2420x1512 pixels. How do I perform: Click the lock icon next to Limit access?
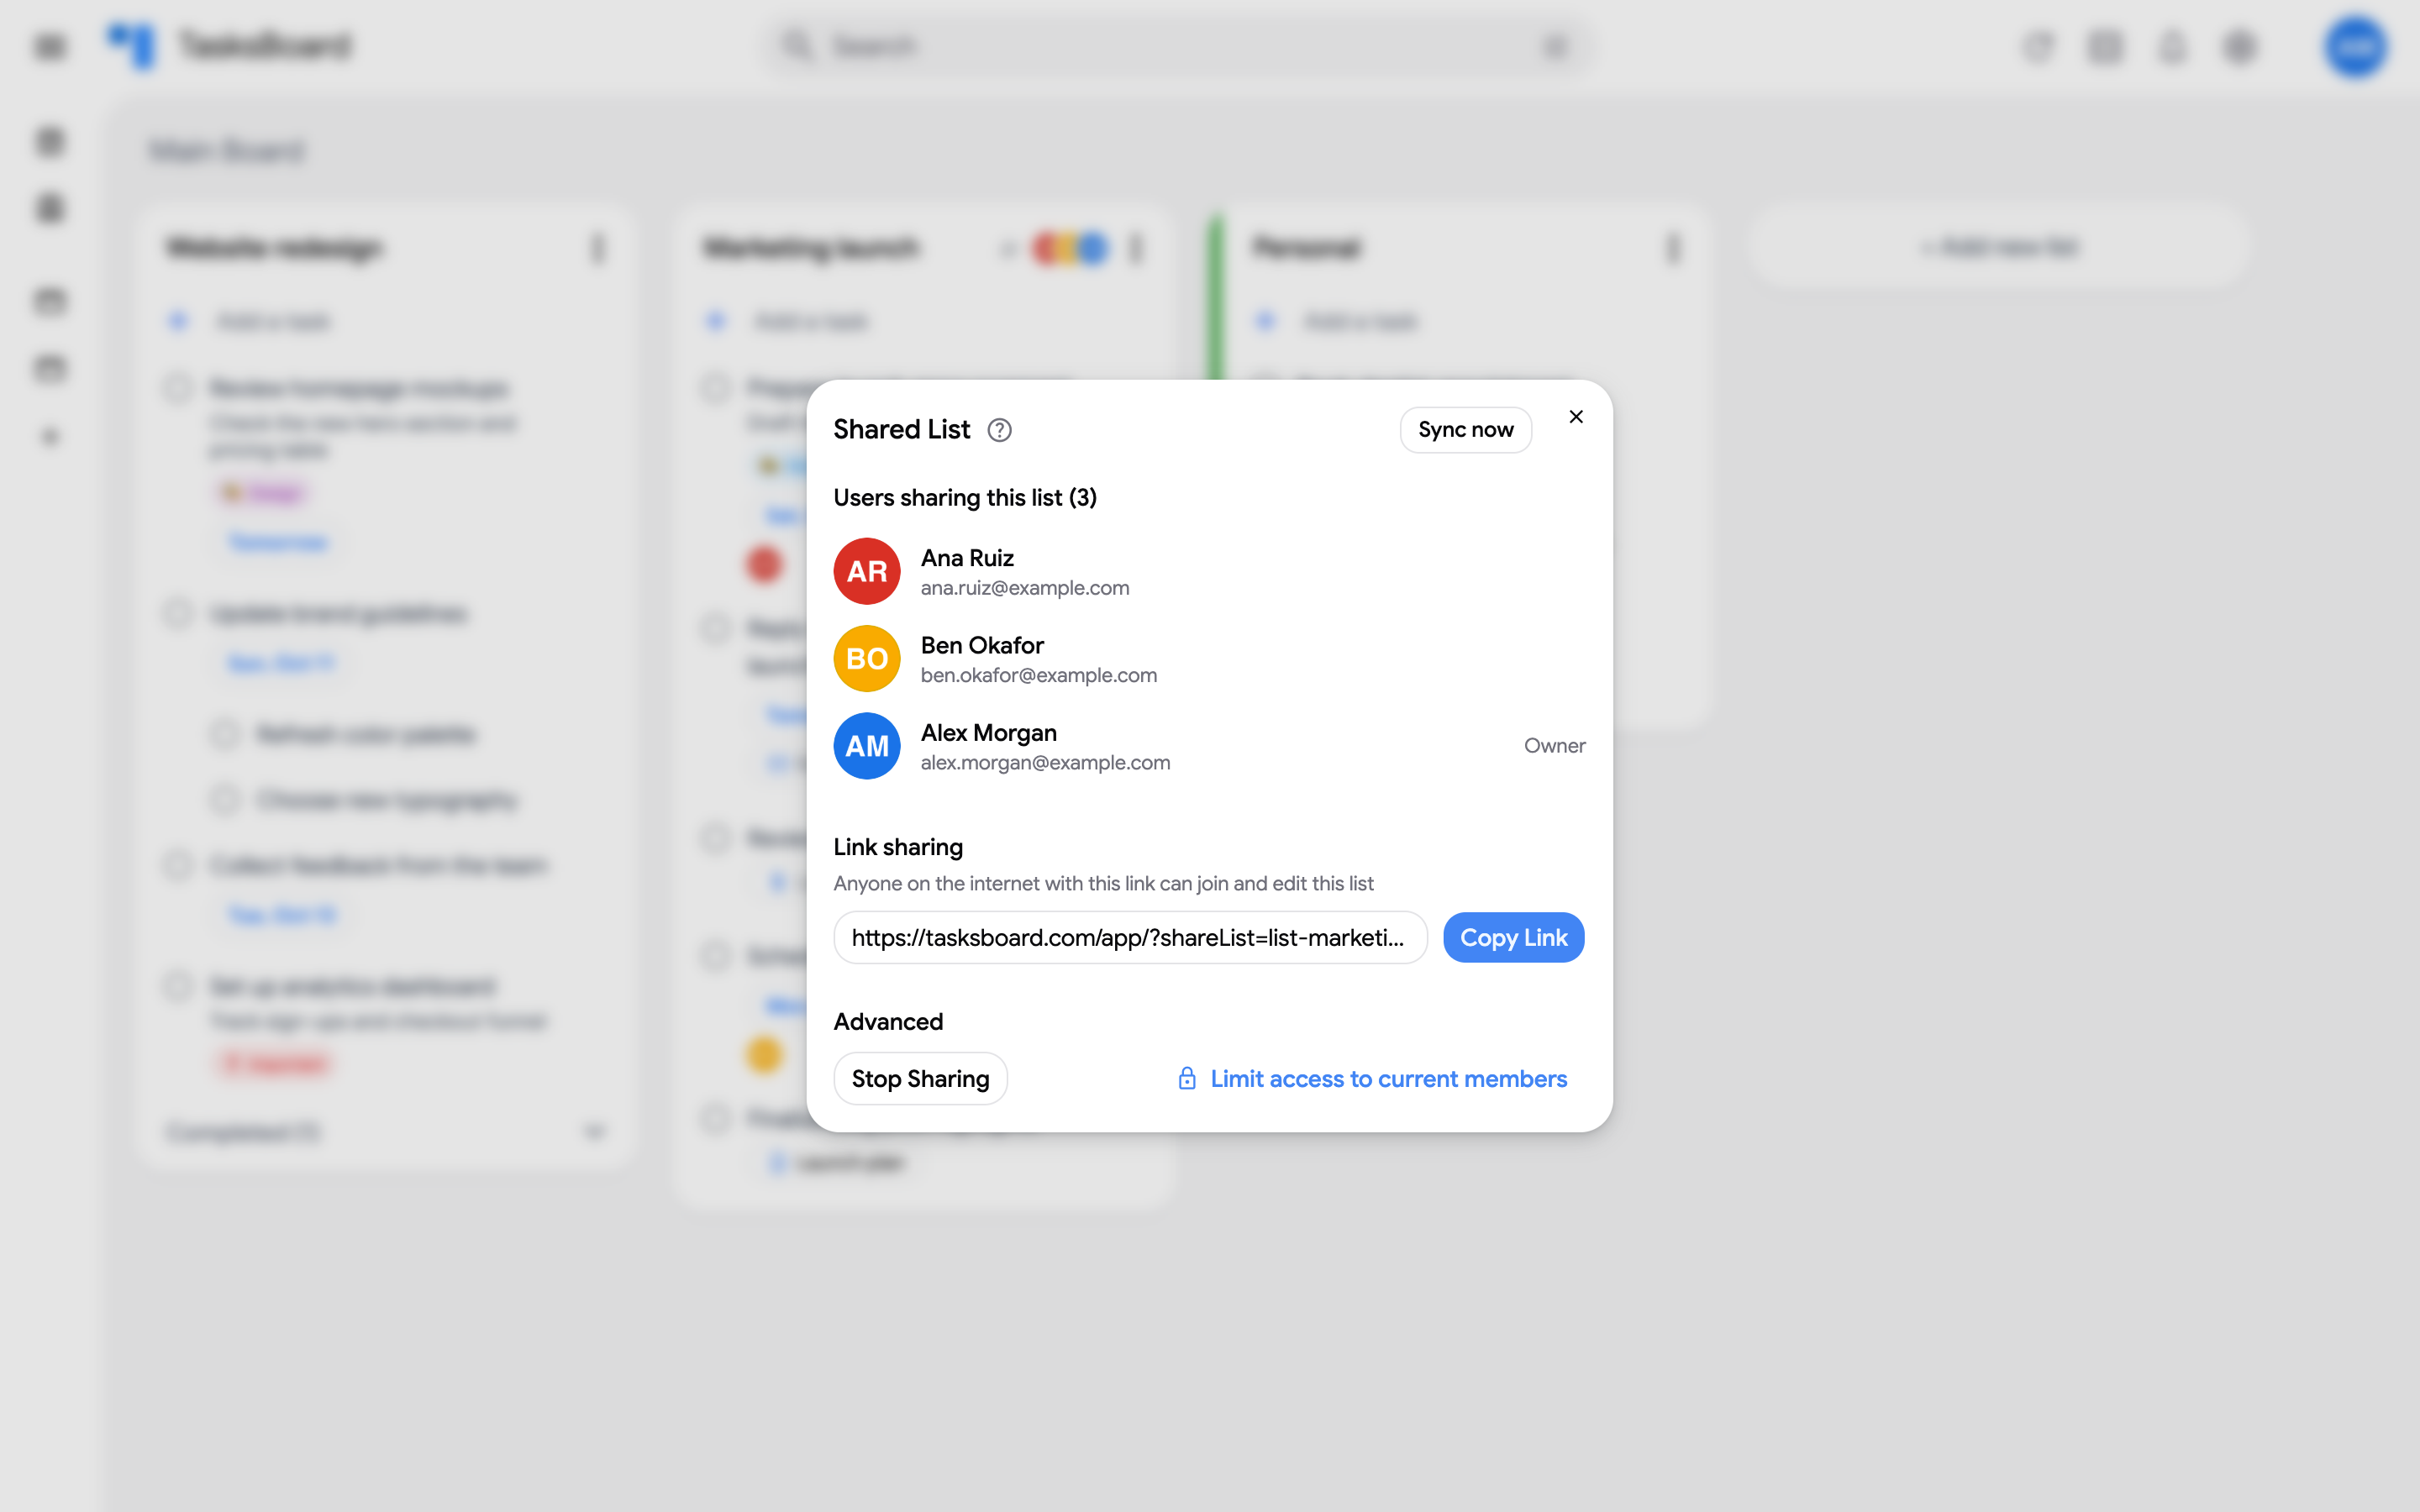(x=1187, y=1079)
